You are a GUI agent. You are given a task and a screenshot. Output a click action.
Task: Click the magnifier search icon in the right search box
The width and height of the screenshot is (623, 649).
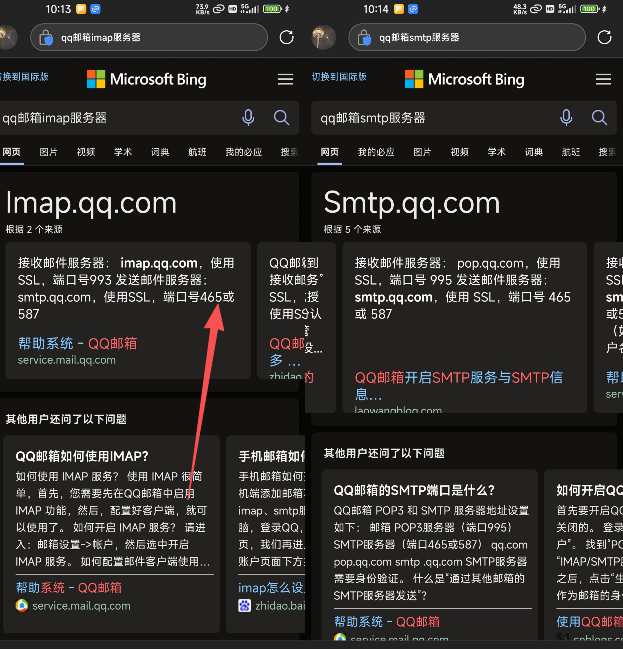point(599,118)
